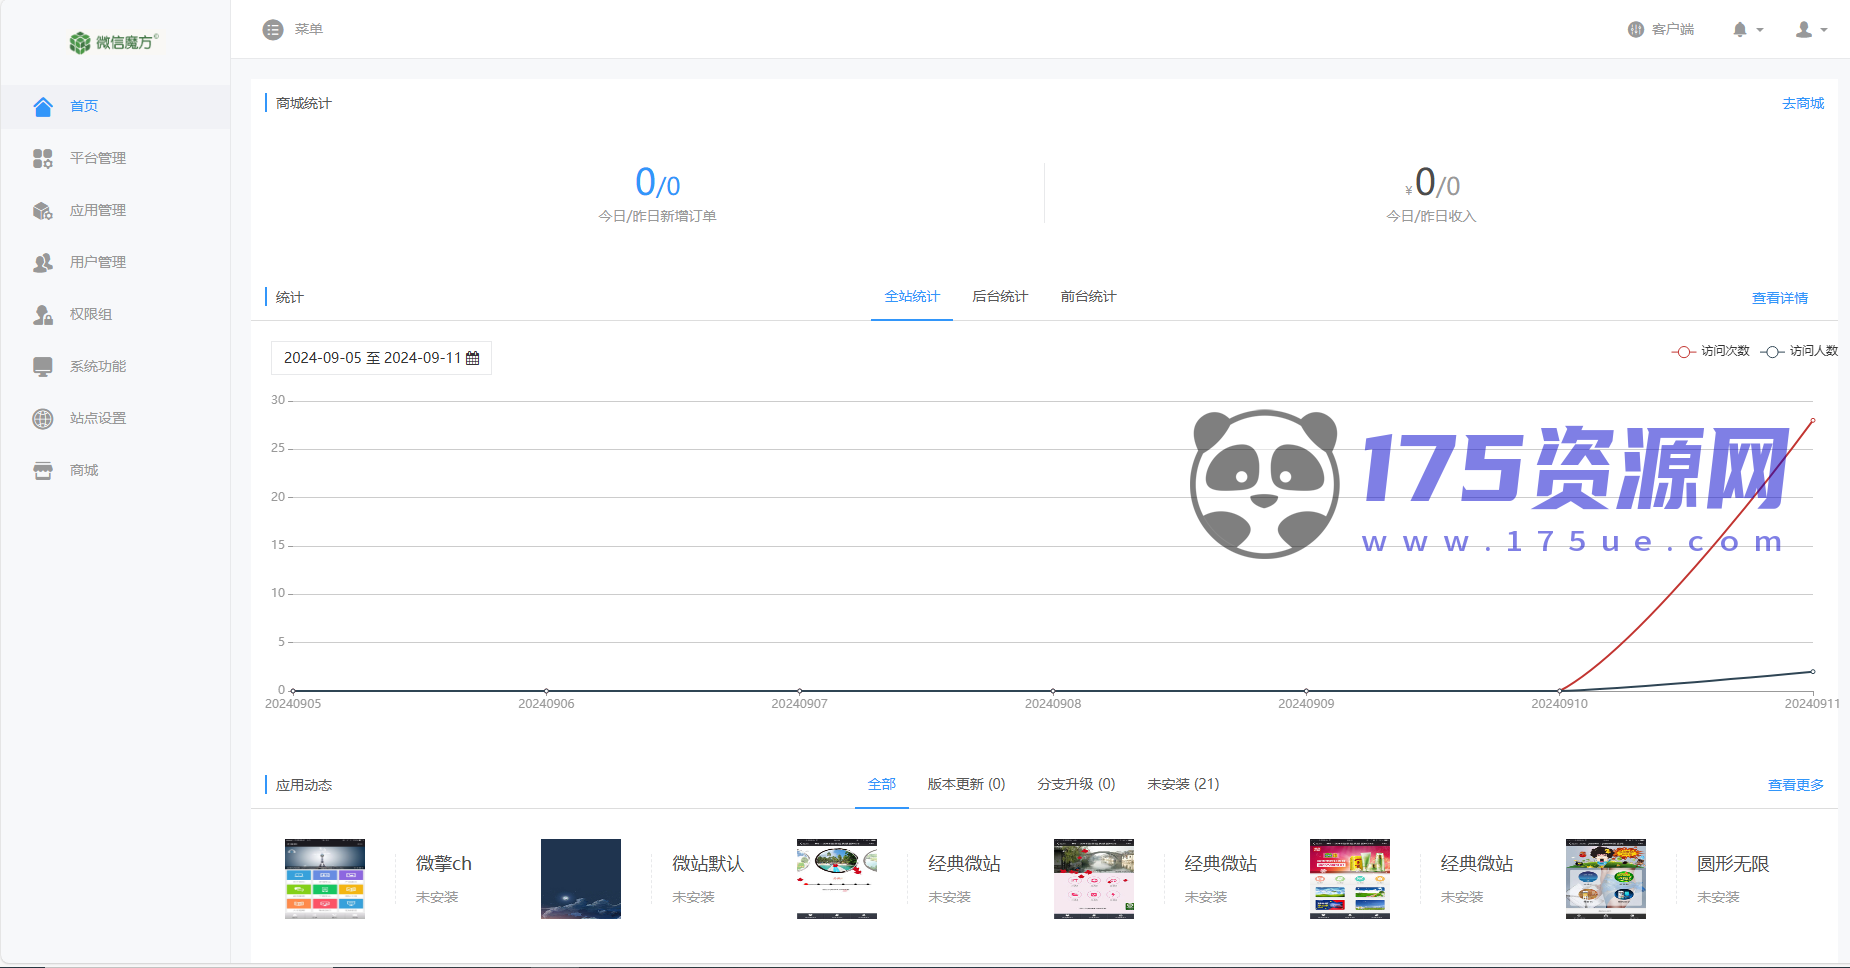This screenshot has width=1850, height=968.
Task: Click the 微站默认 app title
Action: (708, 864)
